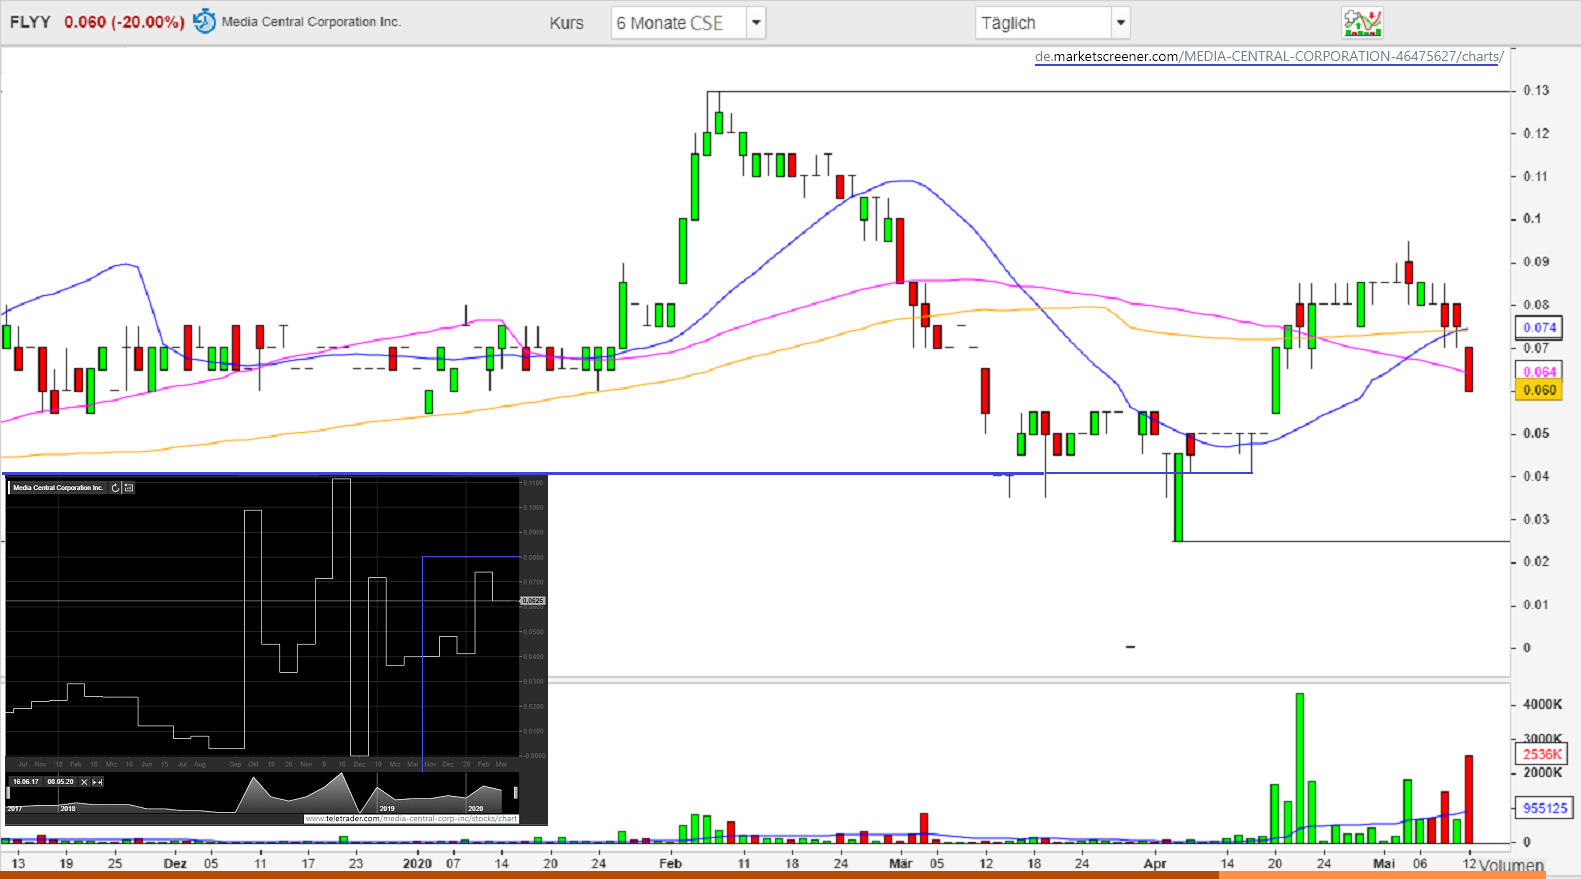Expand the arrow of the Täglich combo box
This screenshot has width=1581, height=879.
[x=1121, y=23]
